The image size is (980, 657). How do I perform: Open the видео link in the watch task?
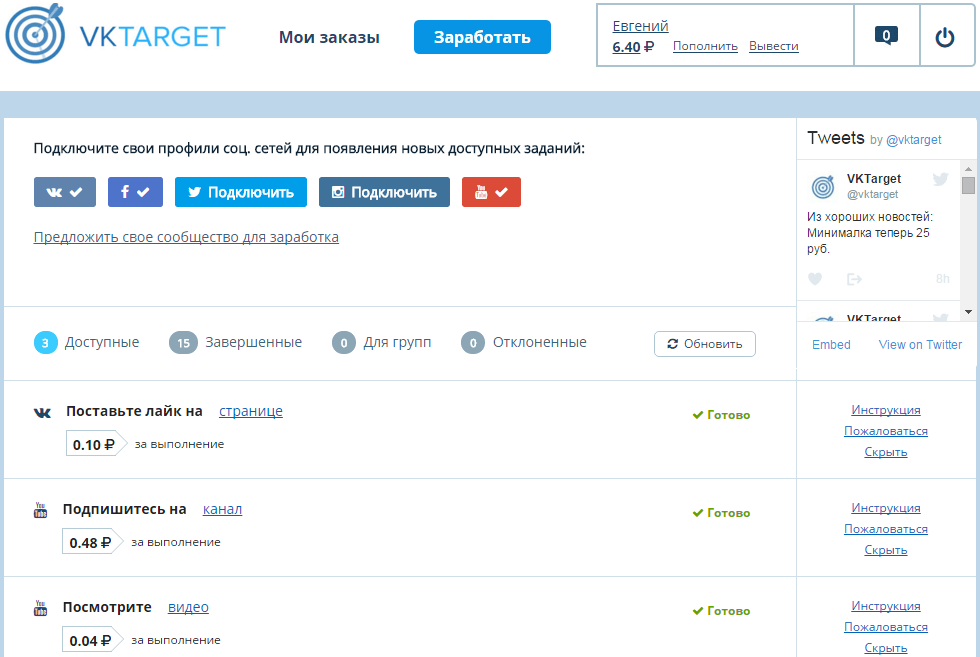(188, 607)
